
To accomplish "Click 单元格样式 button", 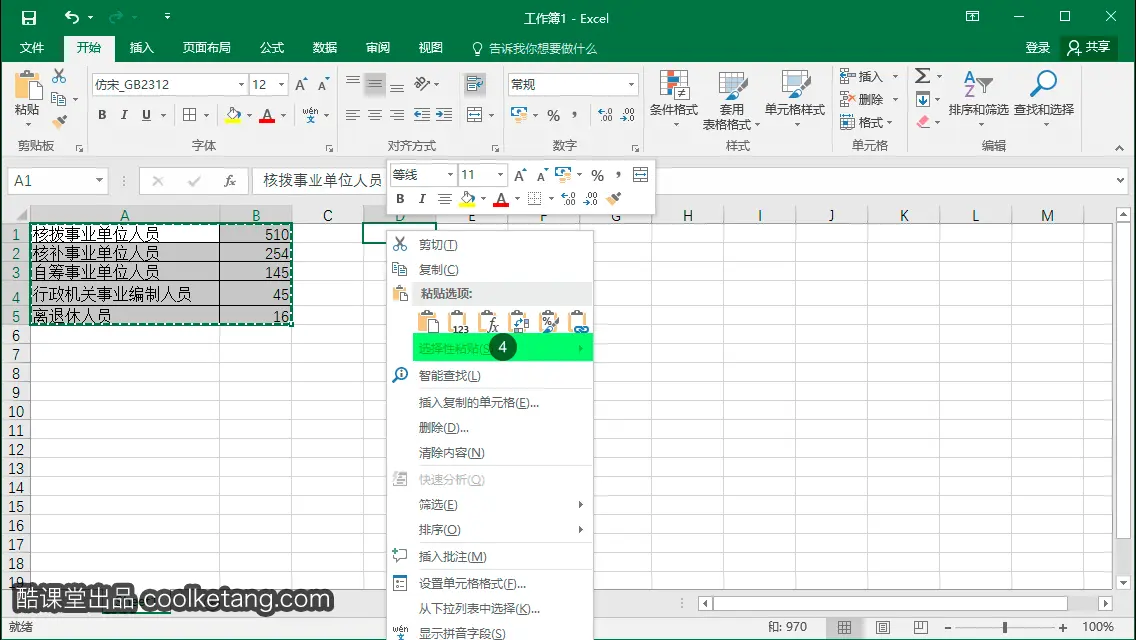I will (795, 100).
